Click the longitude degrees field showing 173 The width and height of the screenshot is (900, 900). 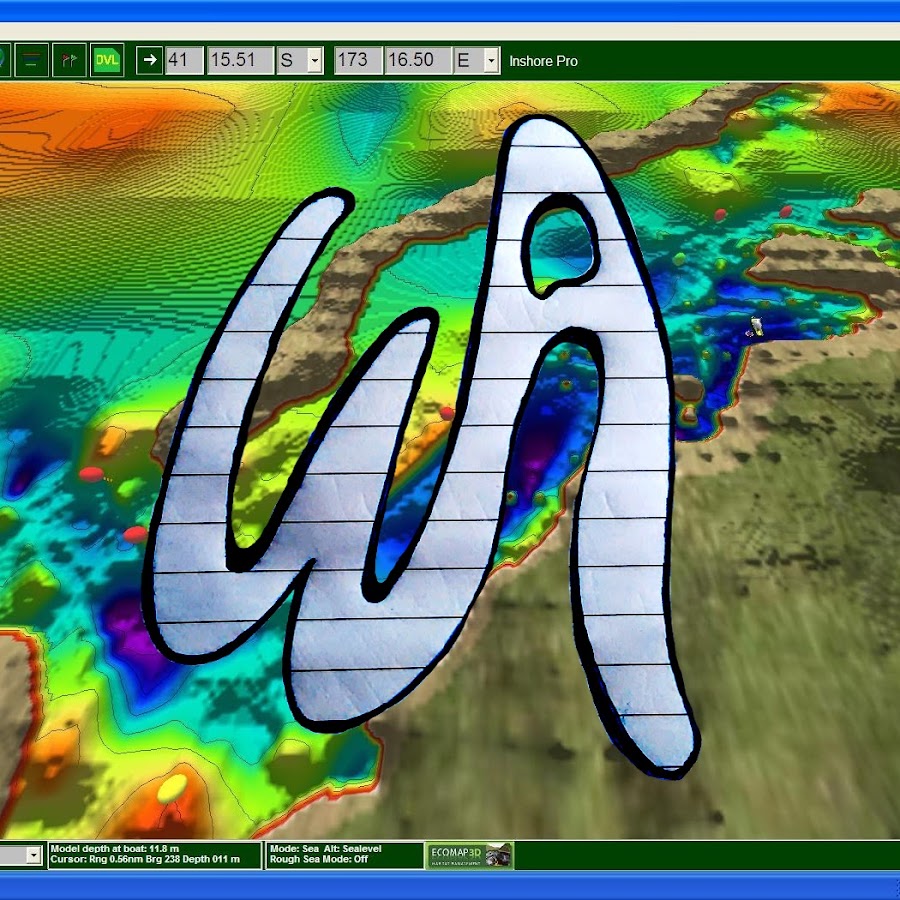pos(357,60)
